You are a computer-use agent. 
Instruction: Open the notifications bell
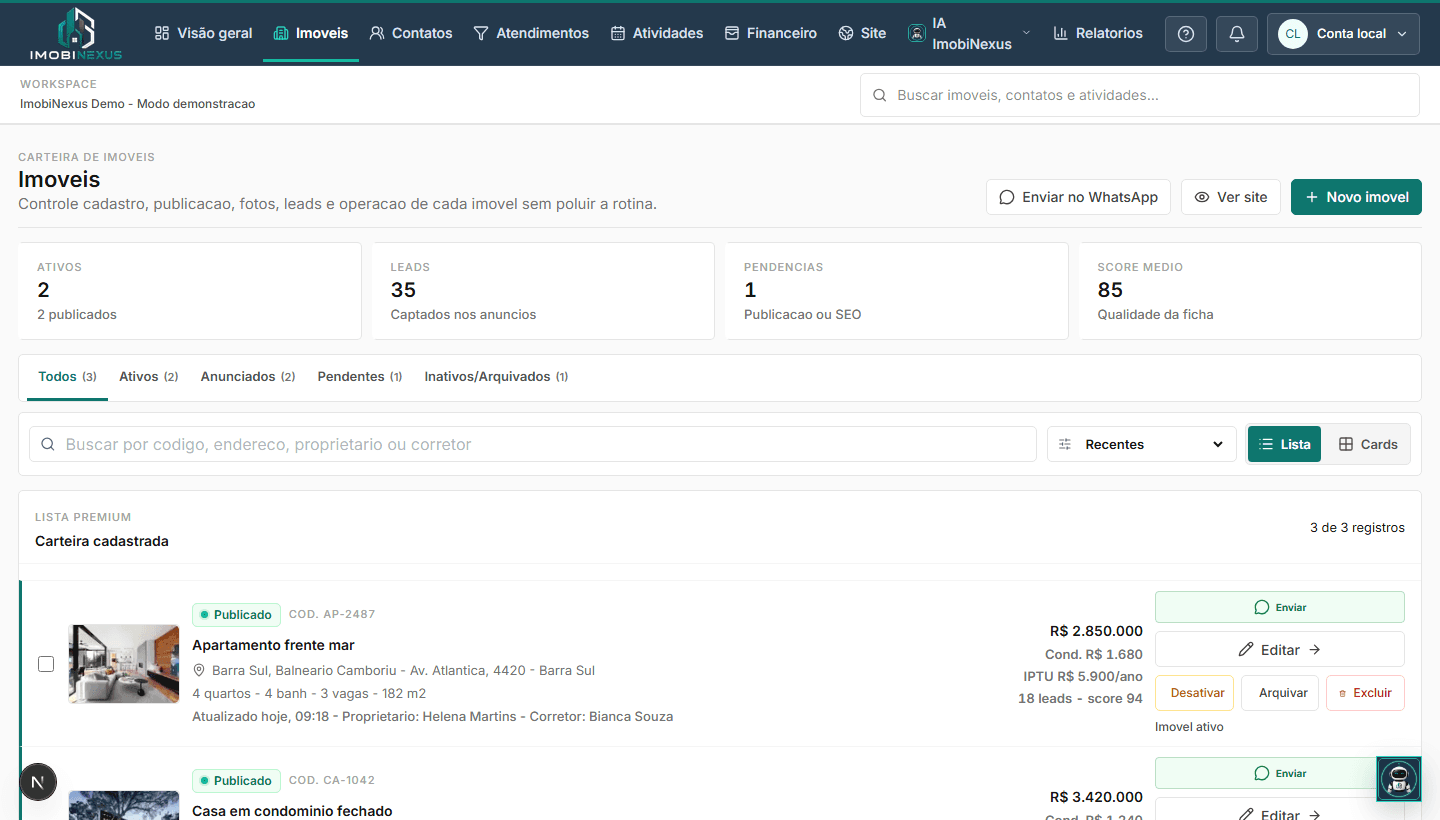coord(1237,34)
